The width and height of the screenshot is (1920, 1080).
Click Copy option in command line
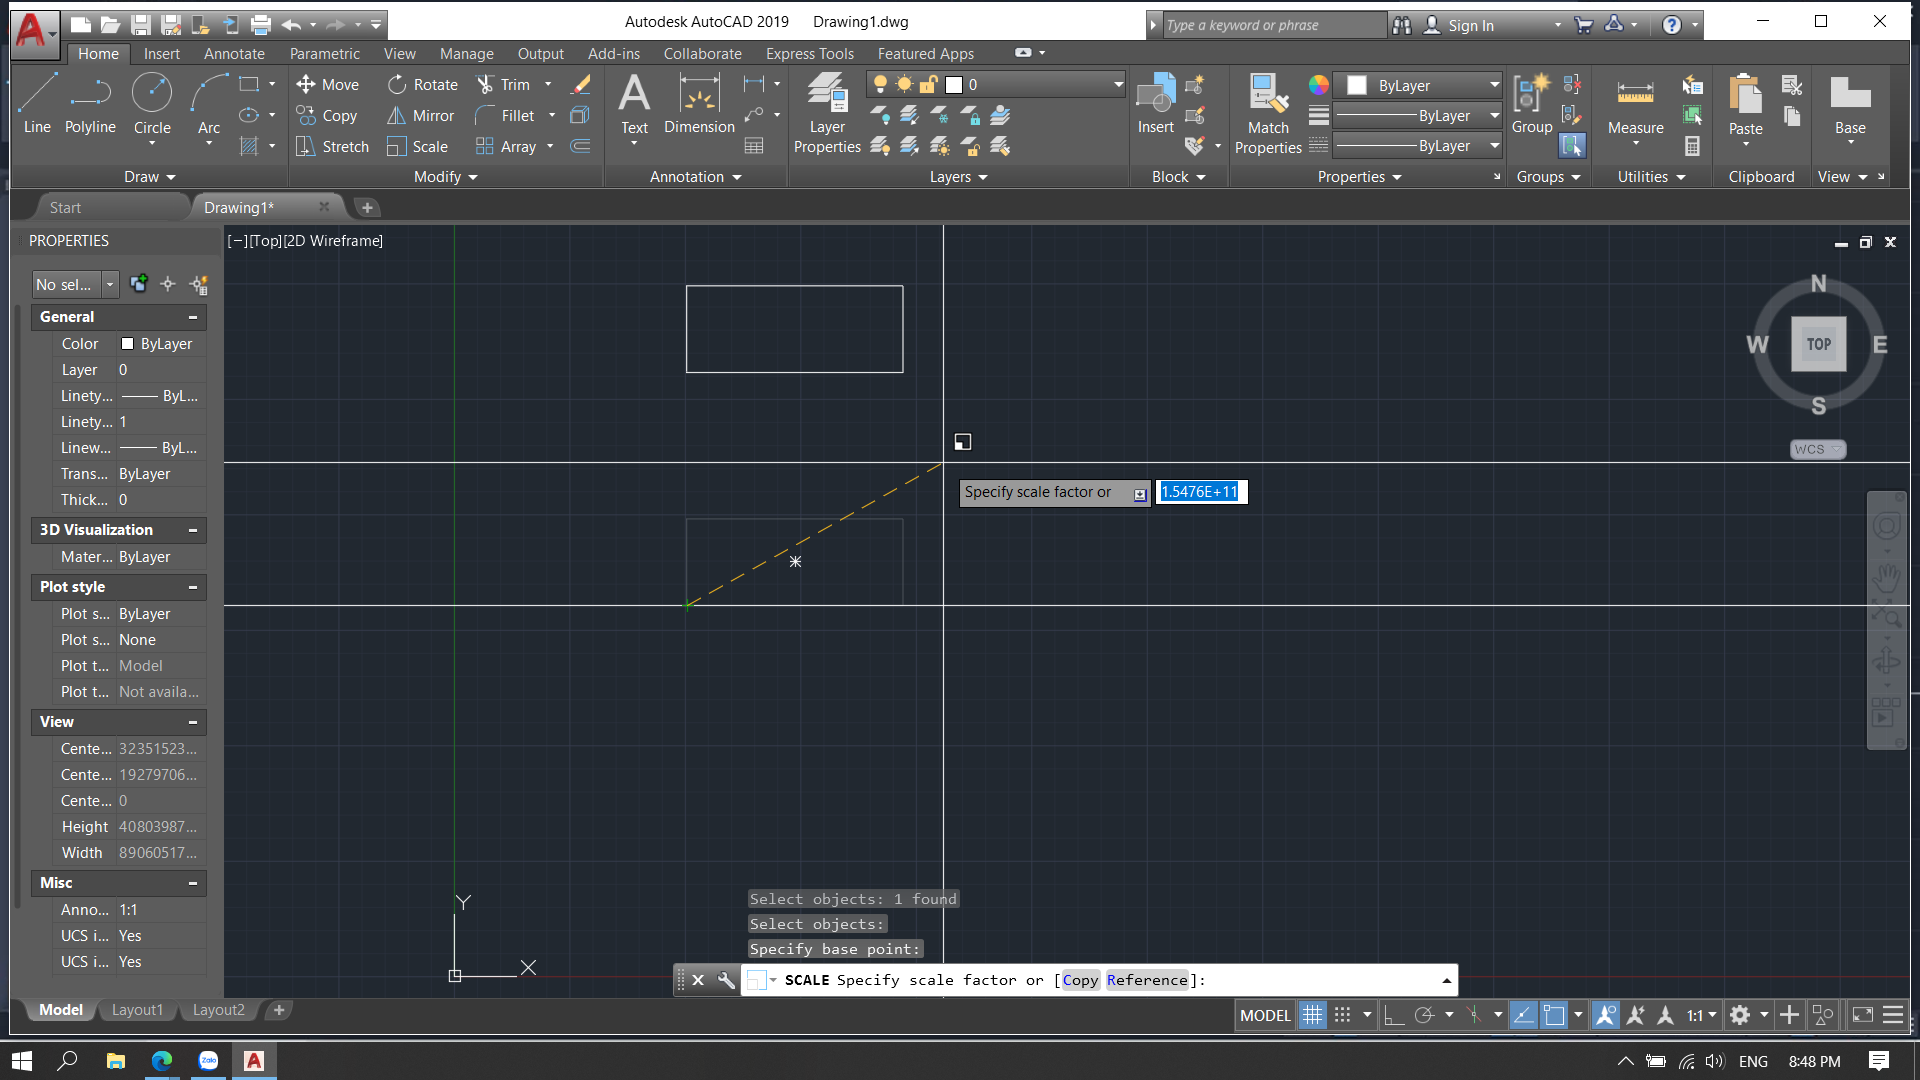tap(1080, 980)
